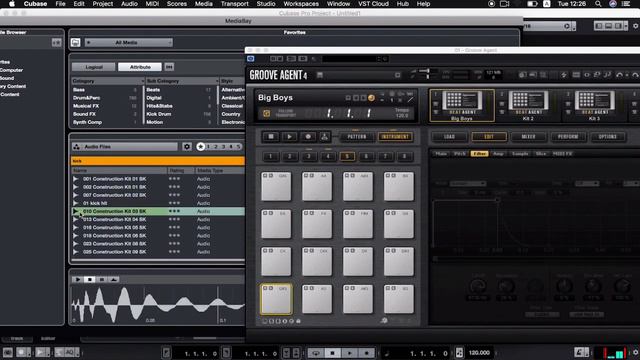The image size is (640, 360).
Task: Open the VST Cloud menu
Action: click(373, 4)
